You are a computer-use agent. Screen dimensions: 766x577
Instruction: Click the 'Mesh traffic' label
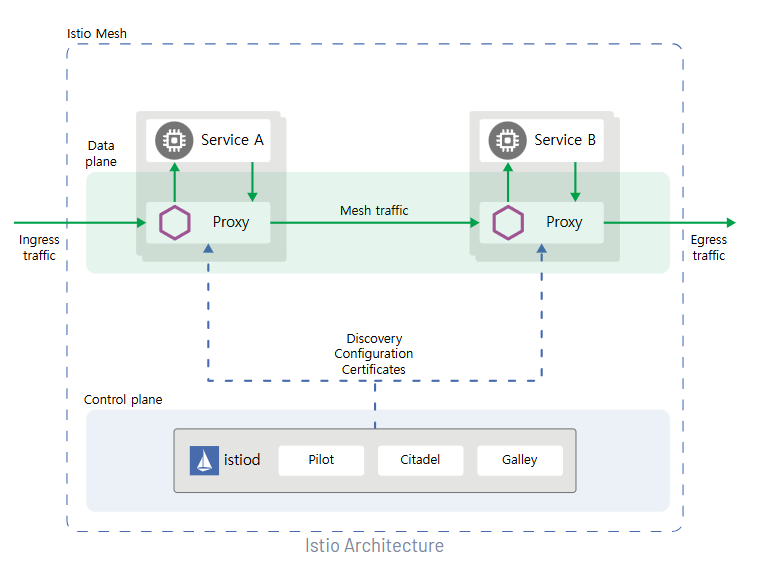tap(374, 211)
